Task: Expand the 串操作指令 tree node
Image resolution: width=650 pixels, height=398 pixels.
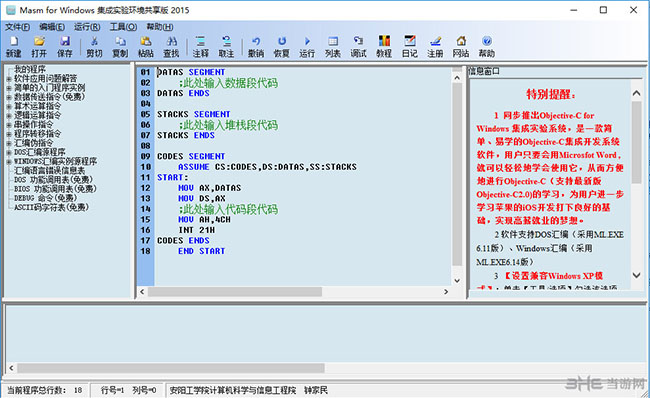Action: [x=9, y=124]
